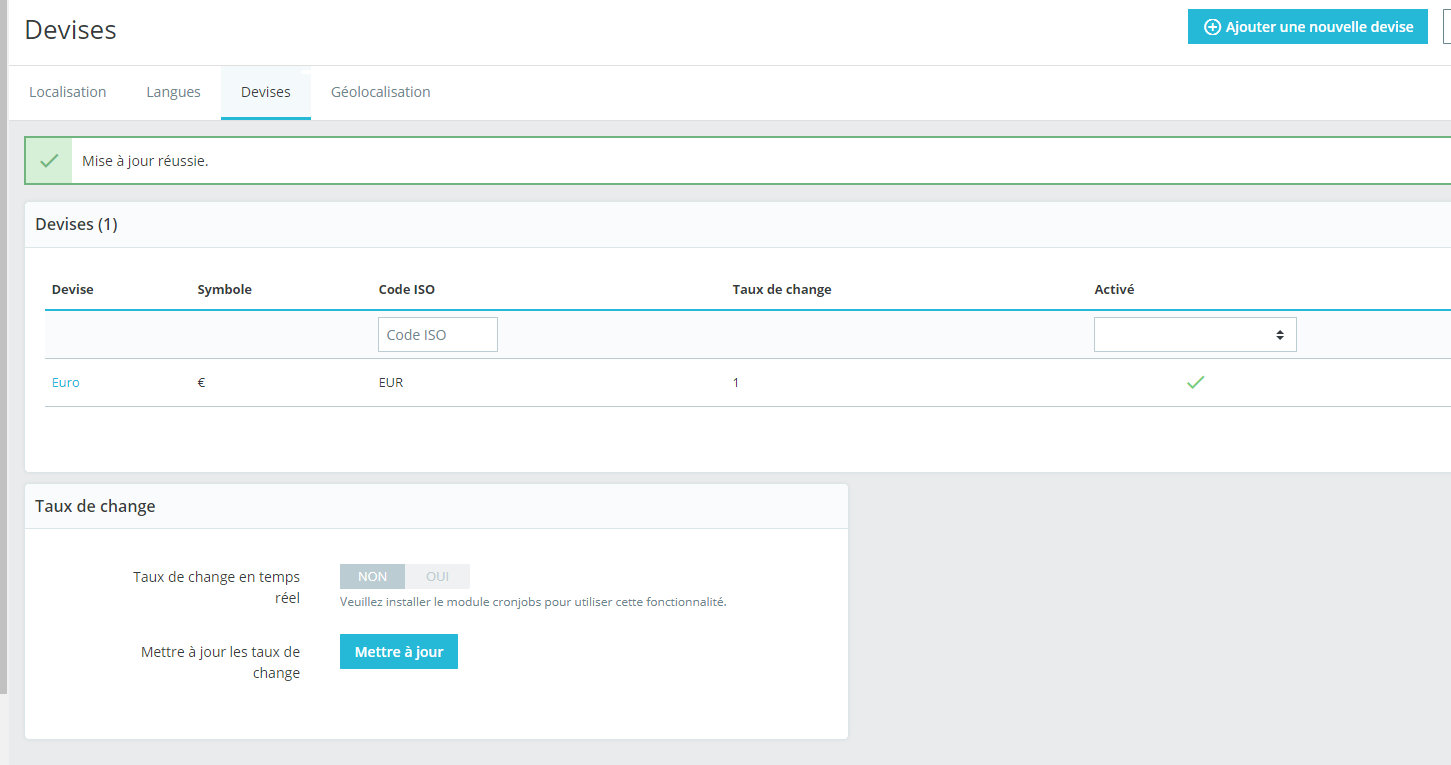Click the Mettre à jour button
Image resolution: width=1451 pixels, height=765 pixels.
(x=399, y=652)
